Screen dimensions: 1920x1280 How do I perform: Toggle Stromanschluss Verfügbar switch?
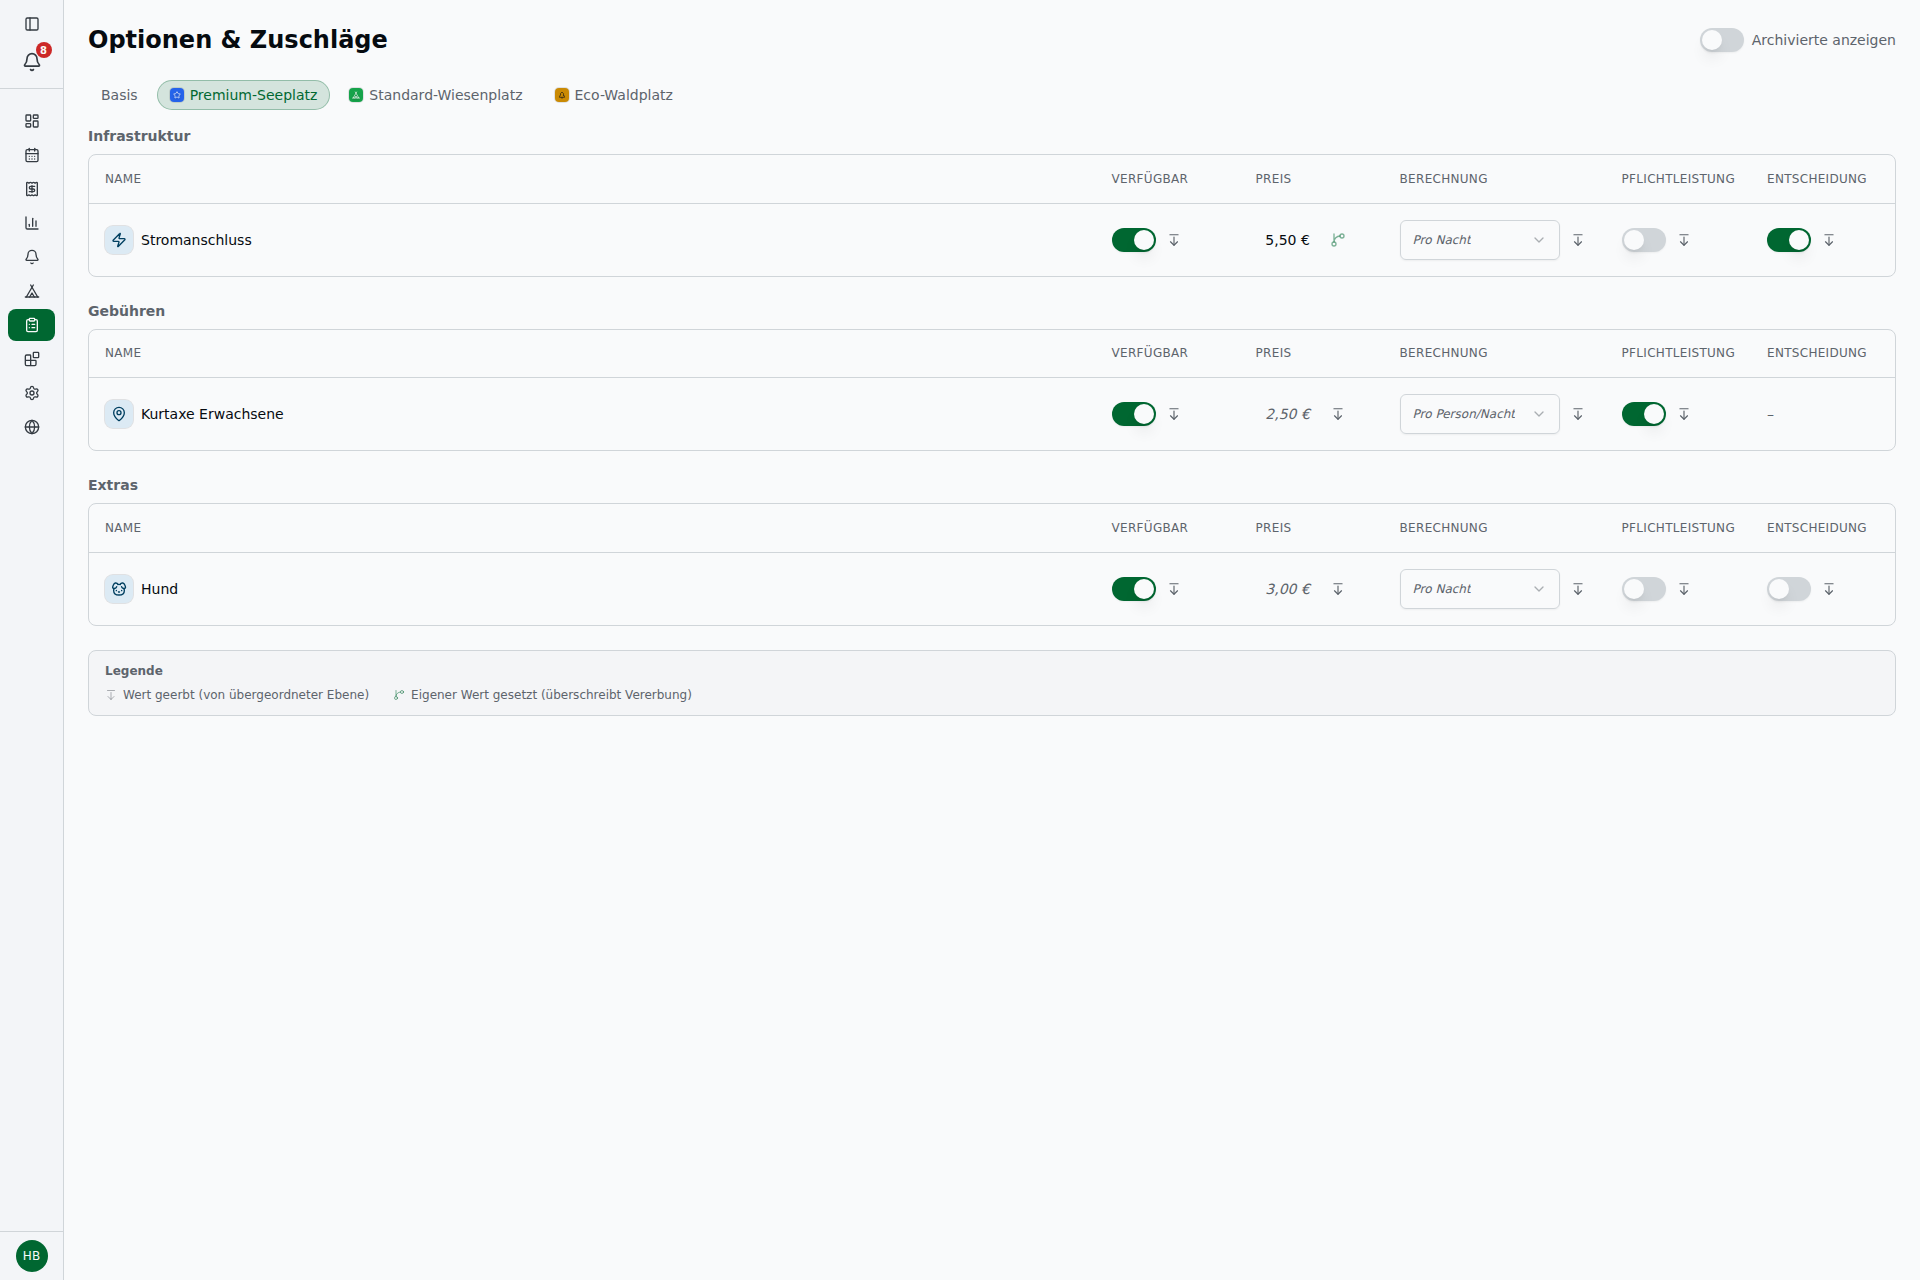point(1133,240)
